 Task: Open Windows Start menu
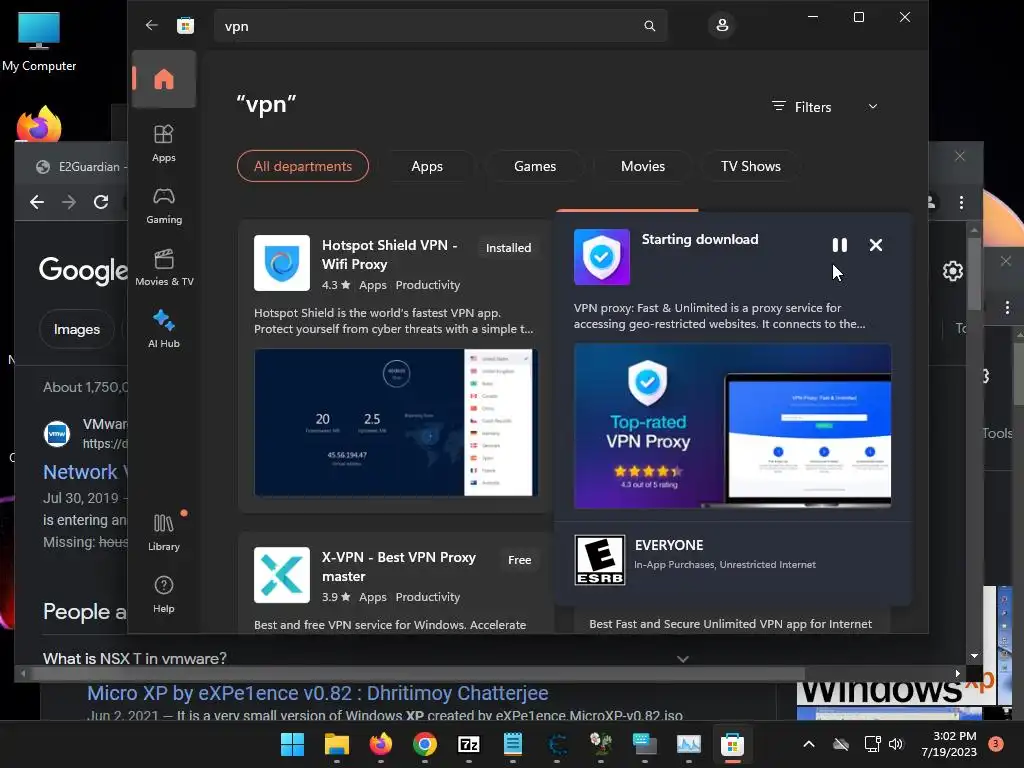tap(292, 744)
